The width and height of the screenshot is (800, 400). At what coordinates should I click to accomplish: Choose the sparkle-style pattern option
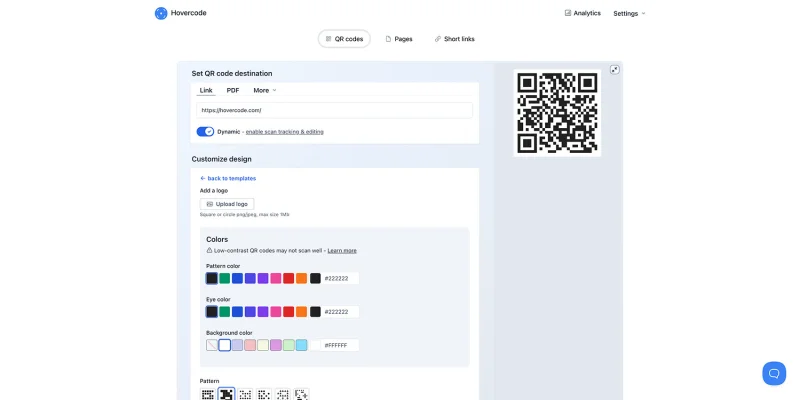pos(301,394)
